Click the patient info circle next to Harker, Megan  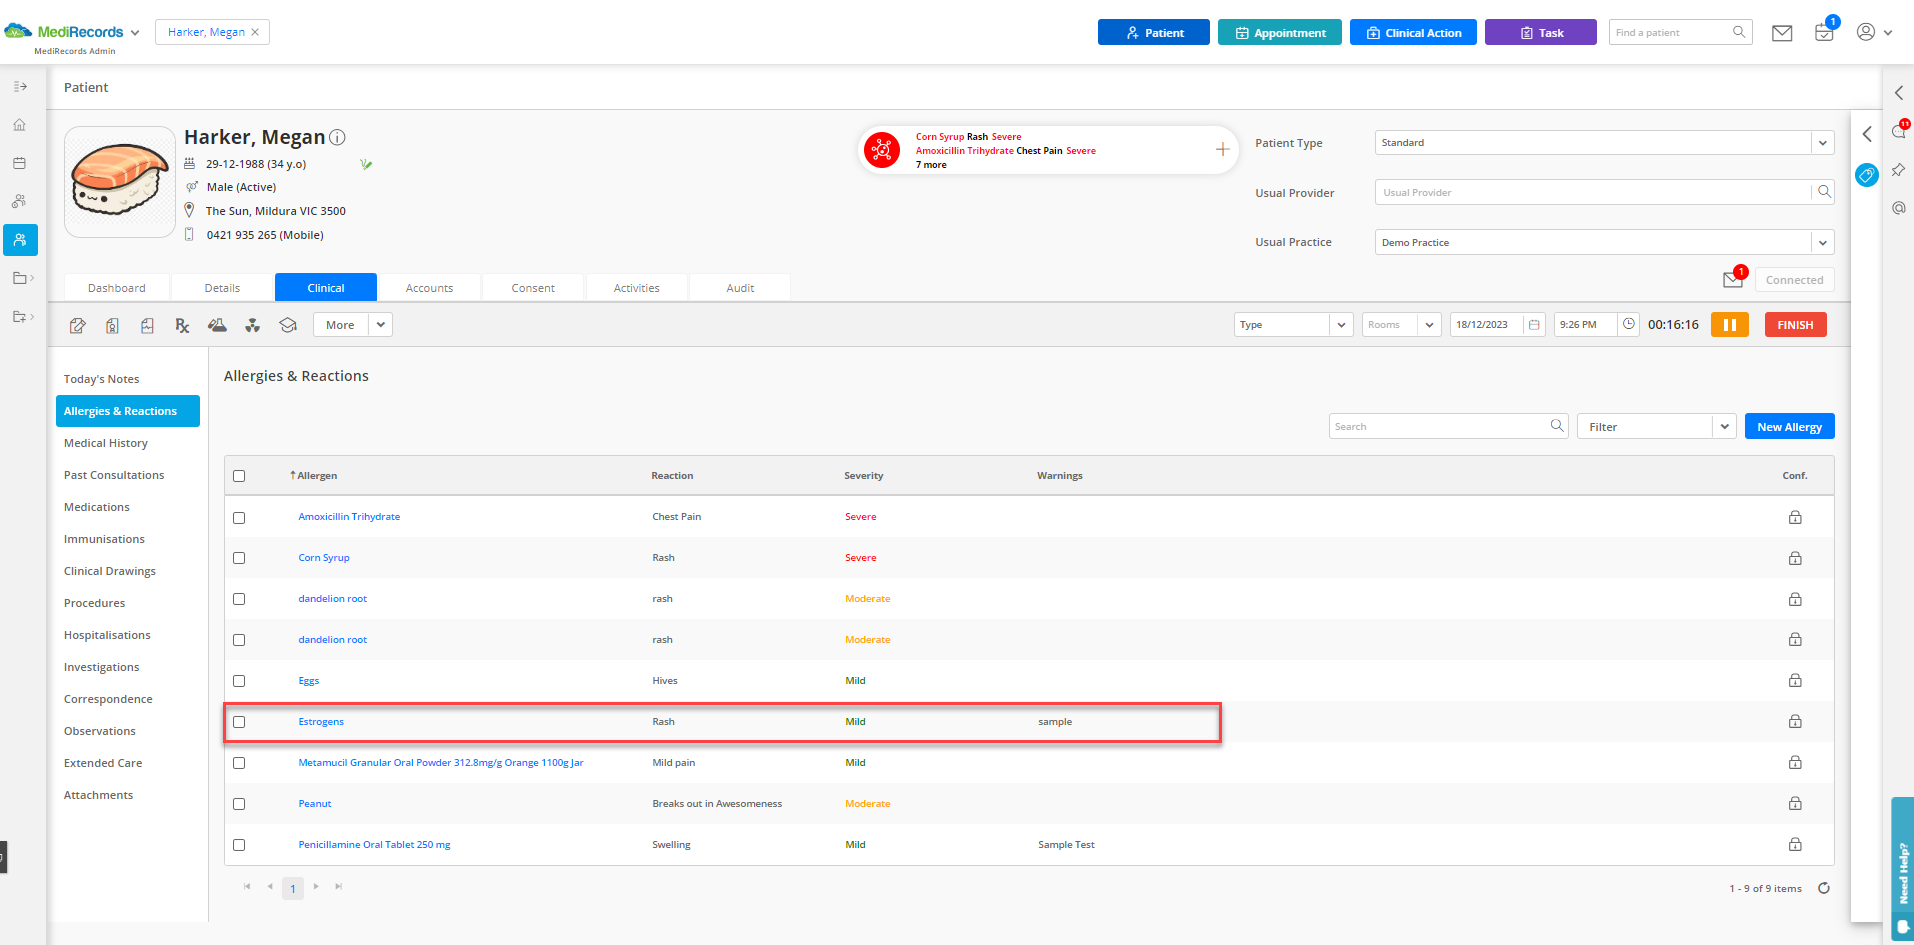pos(338,137)
